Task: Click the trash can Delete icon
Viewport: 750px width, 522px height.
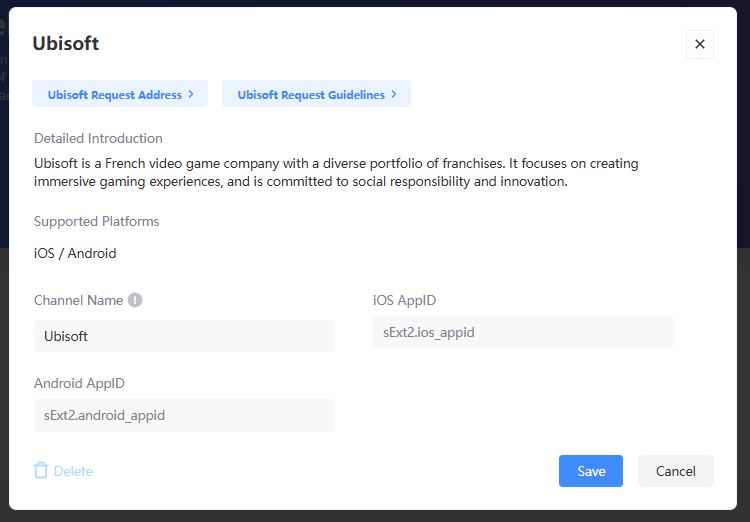Action: pyautogui.click(x=41, y=471)
